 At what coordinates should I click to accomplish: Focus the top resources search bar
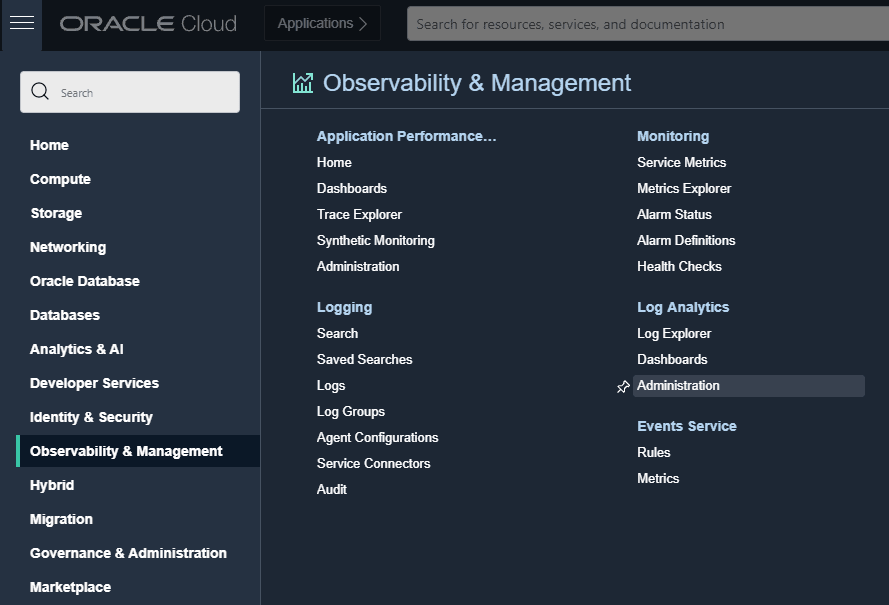coord(647,24)
